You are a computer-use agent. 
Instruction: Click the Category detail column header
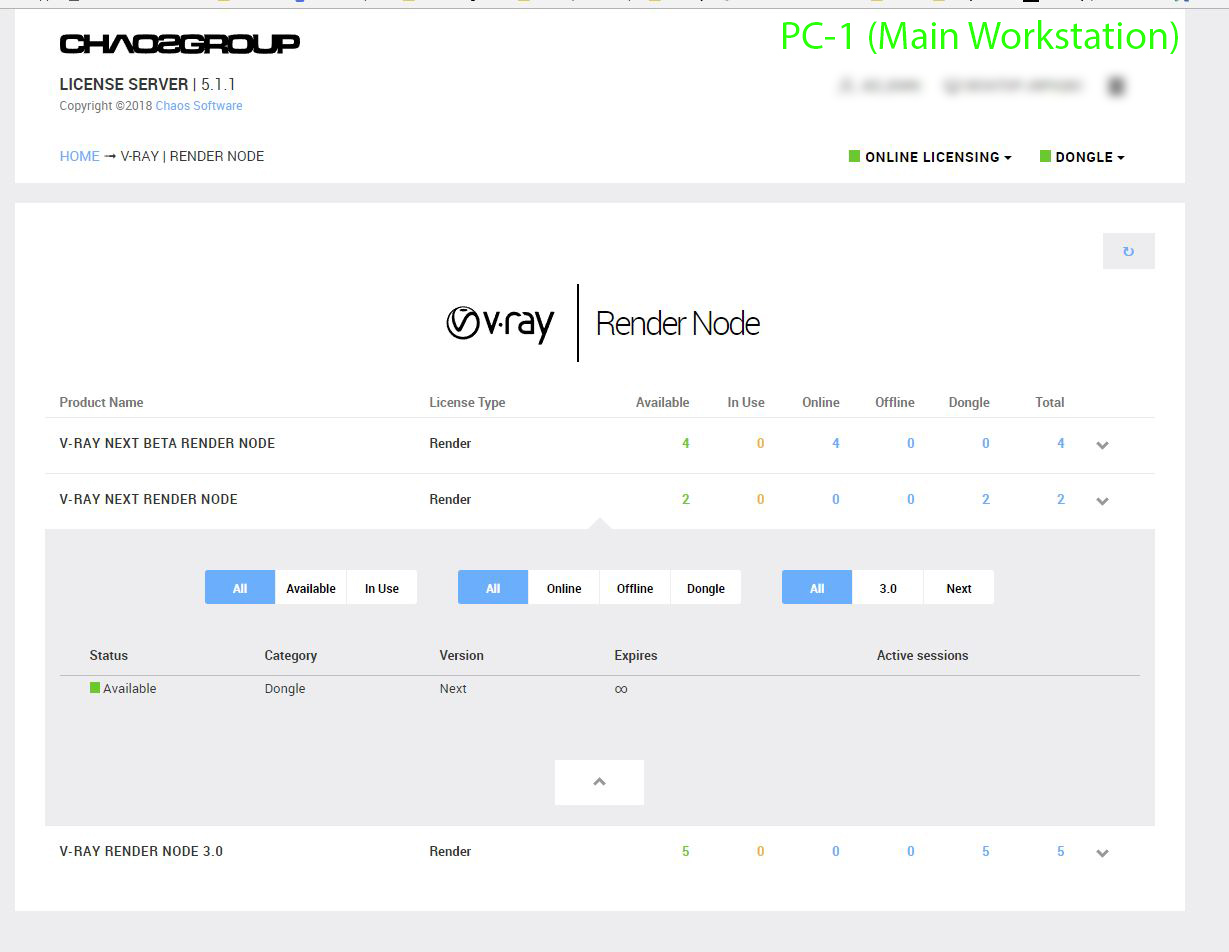291,655
